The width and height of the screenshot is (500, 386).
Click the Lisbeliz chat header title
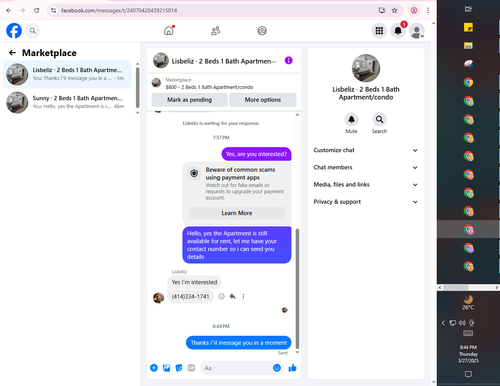click(224, 61)
